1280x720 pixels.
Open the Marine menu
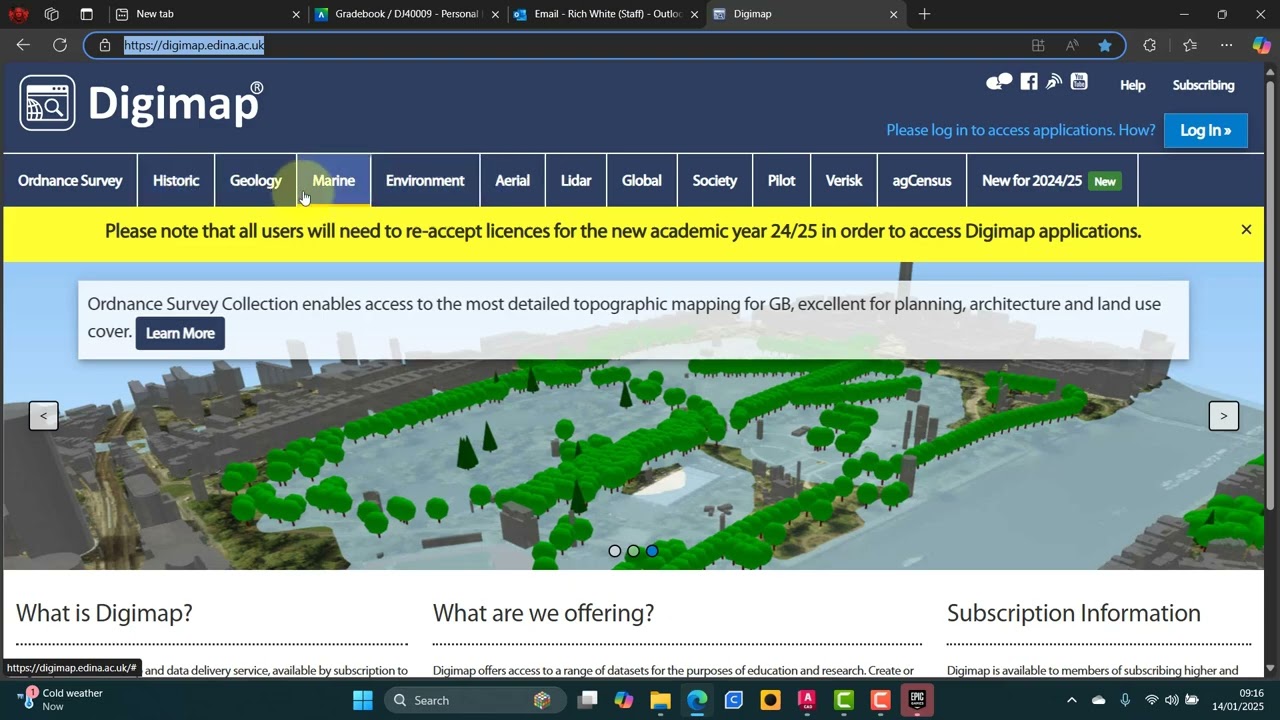[334, 181]
